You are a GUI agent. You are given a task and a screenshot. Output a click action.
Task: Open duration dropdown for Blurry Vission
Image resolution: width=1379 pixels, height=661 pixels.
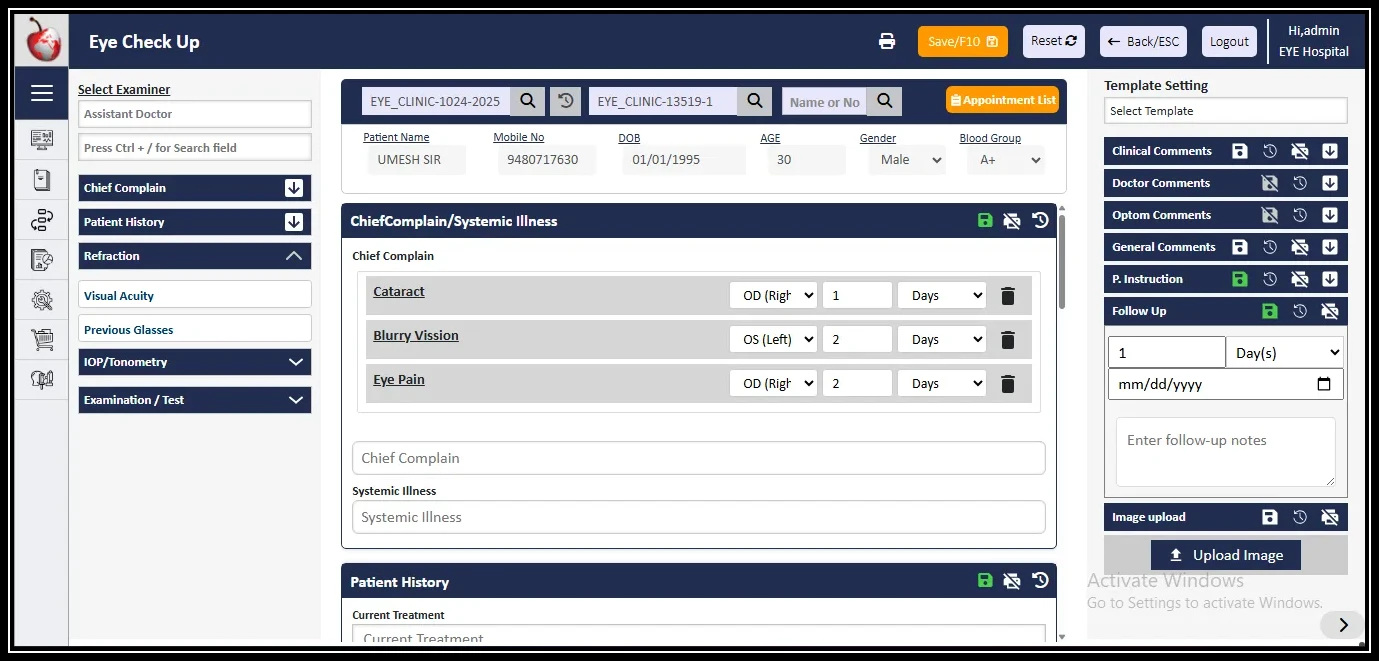click(x=940, y=339)
